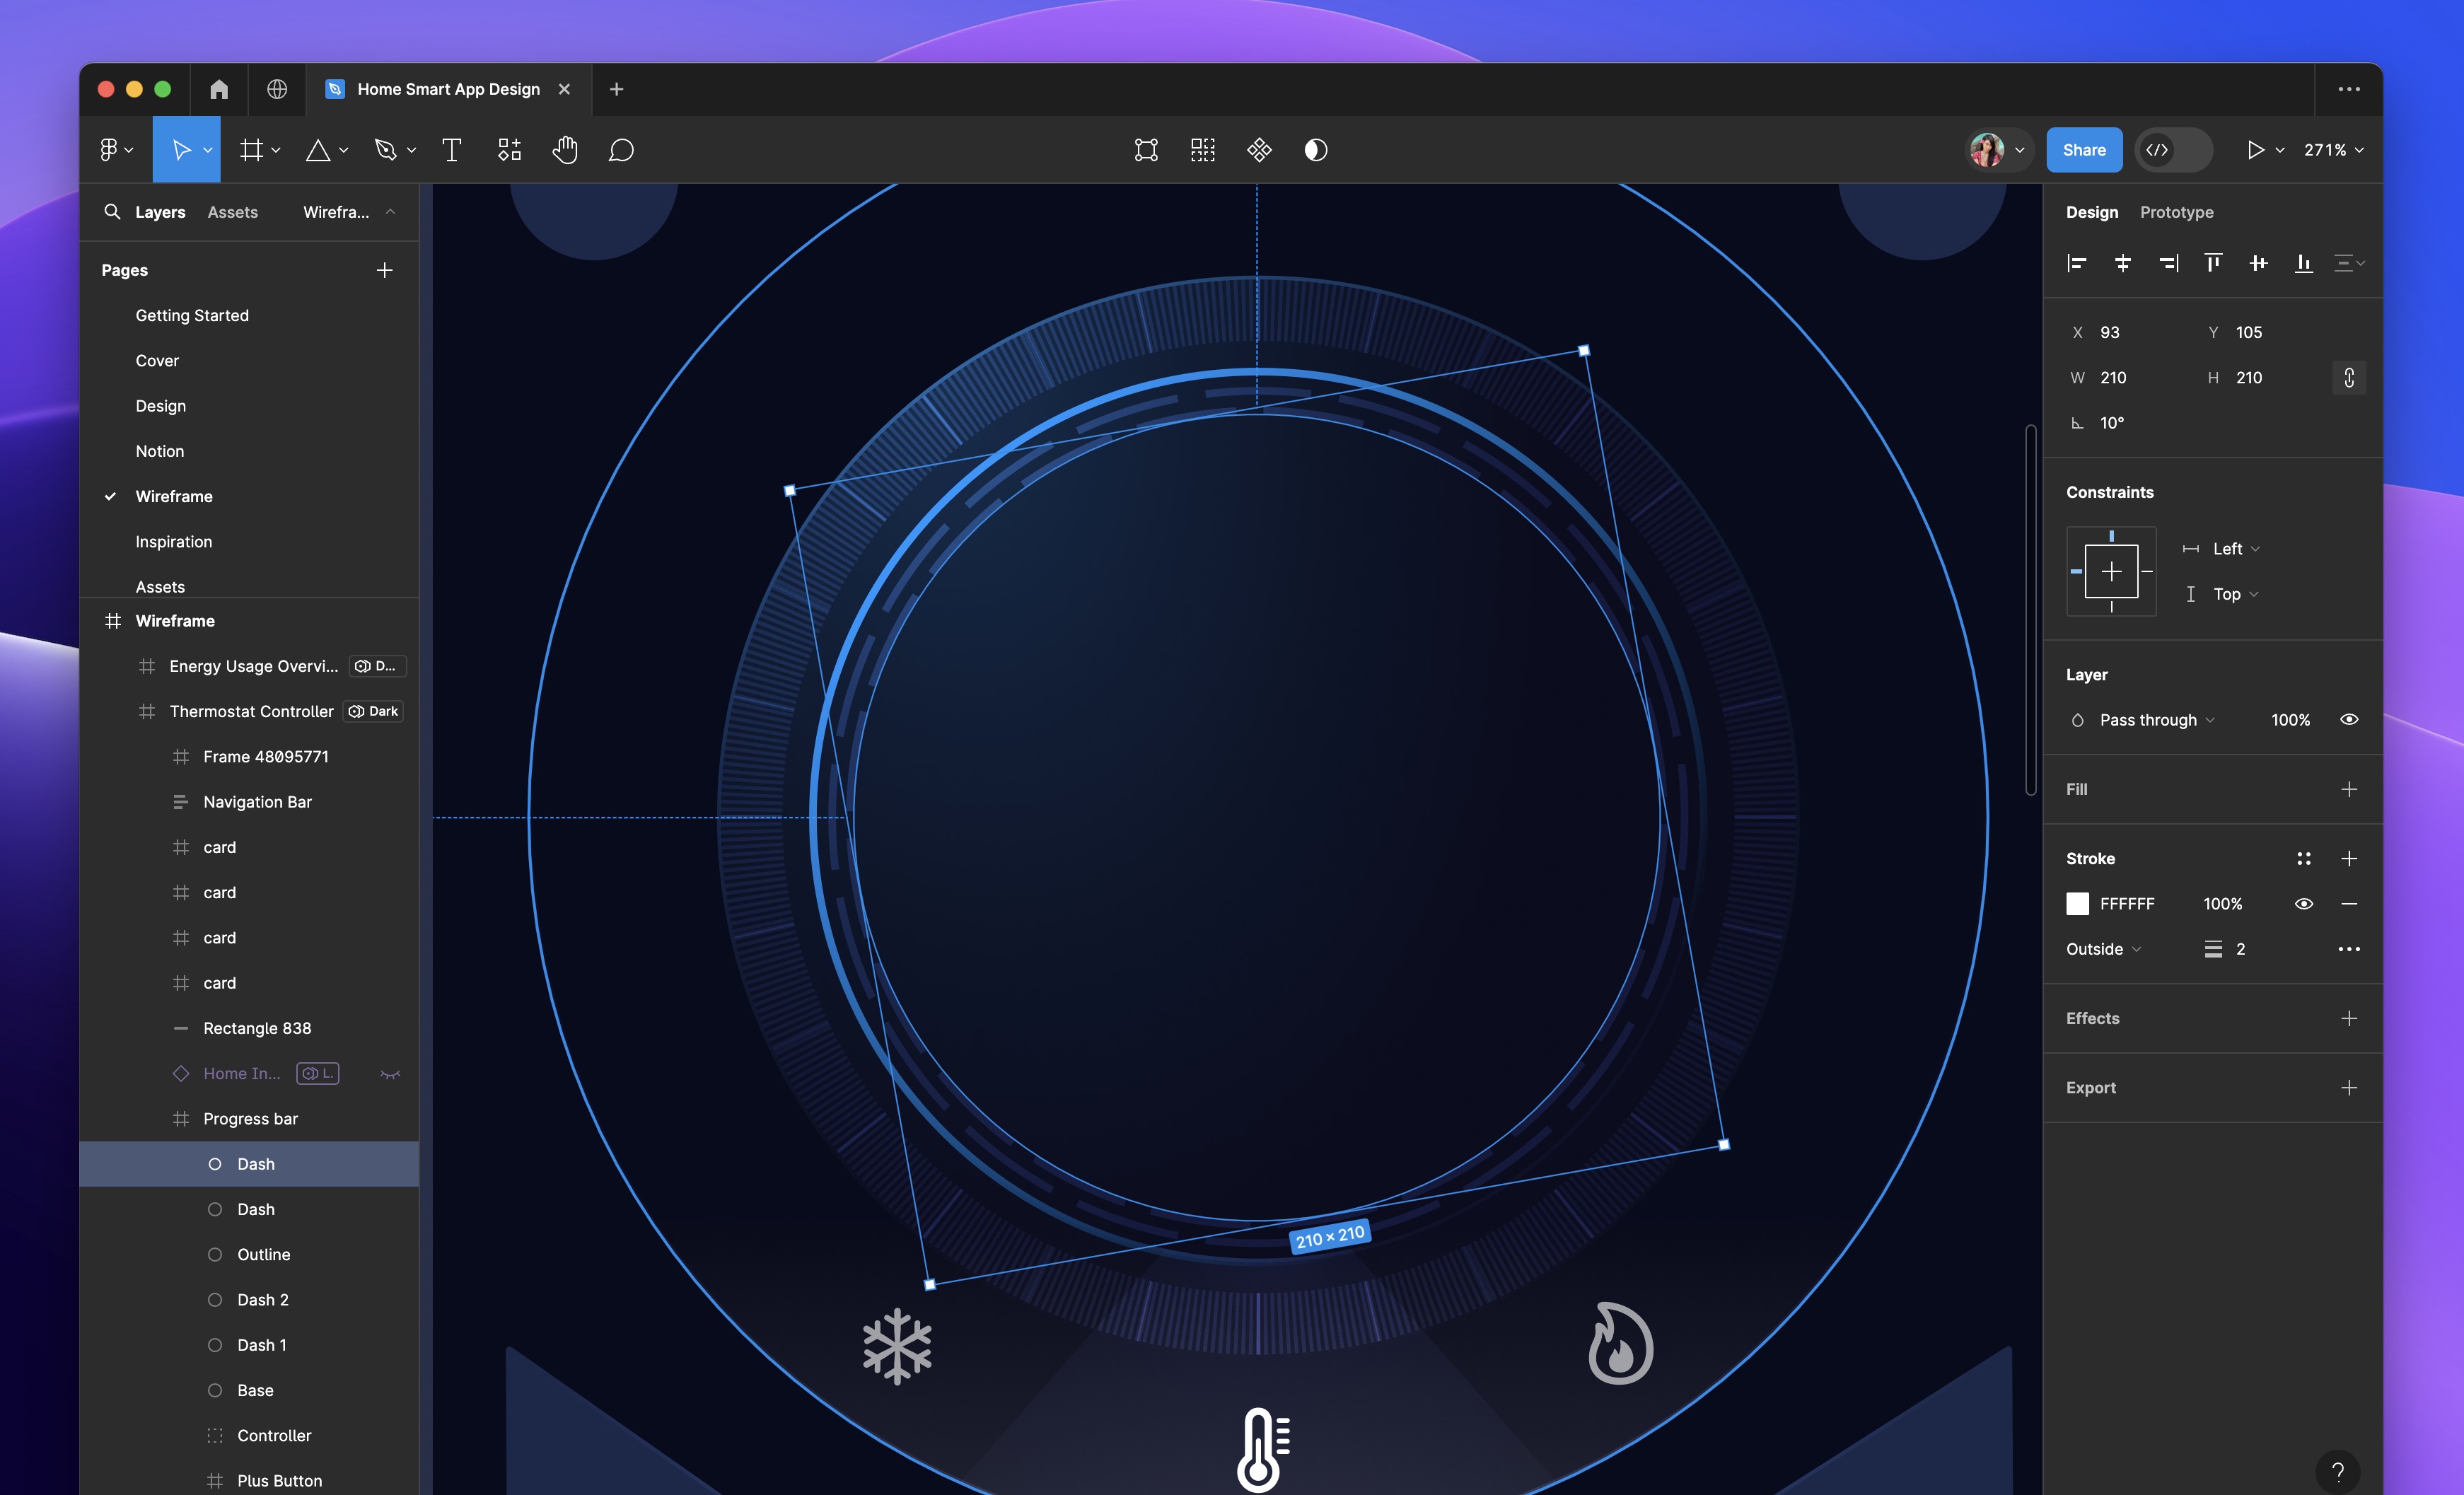2464x1495 pixels.
Task: Add a new page with the plus button
Action: (x=385, y=269)
